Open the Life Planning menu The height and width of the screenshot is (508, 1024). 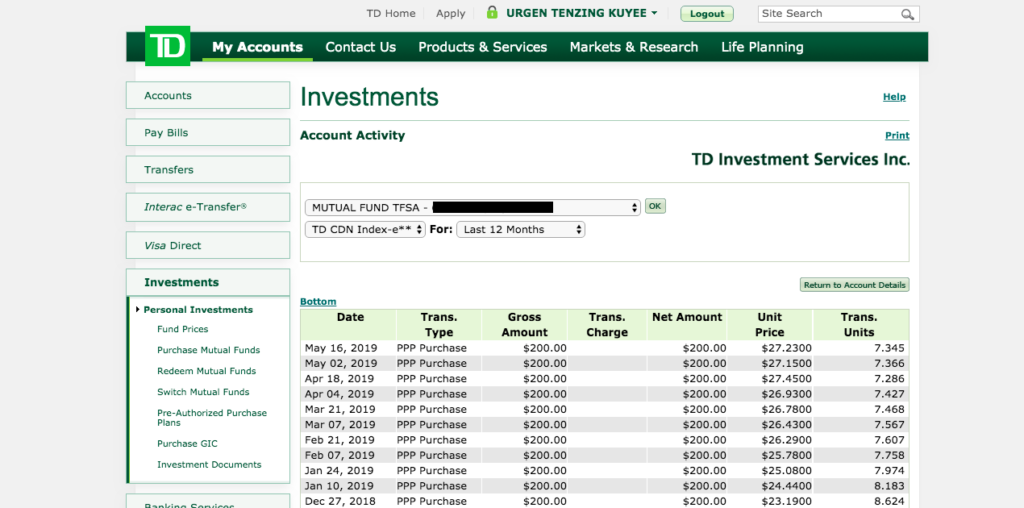(x=762, y=47)
